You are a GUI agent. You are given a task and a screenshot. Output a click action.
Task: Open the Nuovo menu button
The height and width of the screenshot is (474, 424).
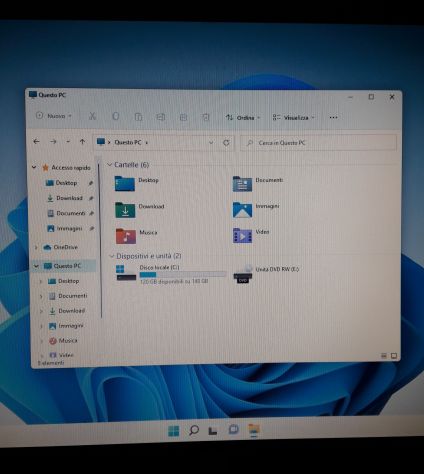pyautogui.click(x=53, y=116)
